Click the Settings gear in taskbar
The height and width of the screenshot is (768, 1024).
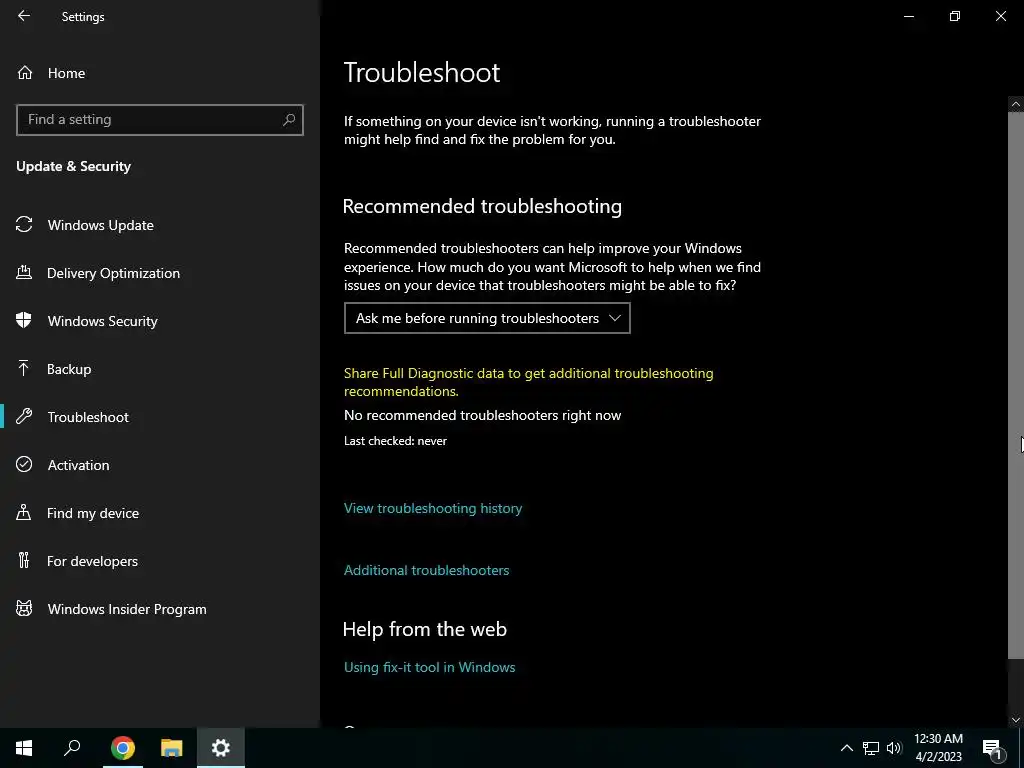221,748
